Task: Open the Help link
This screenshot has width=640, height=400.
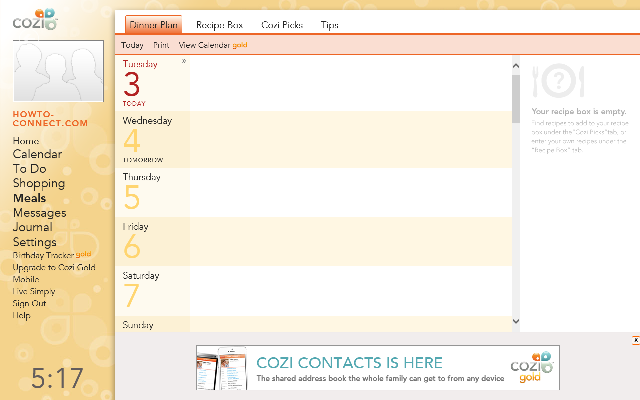Action: click(21, 316)
